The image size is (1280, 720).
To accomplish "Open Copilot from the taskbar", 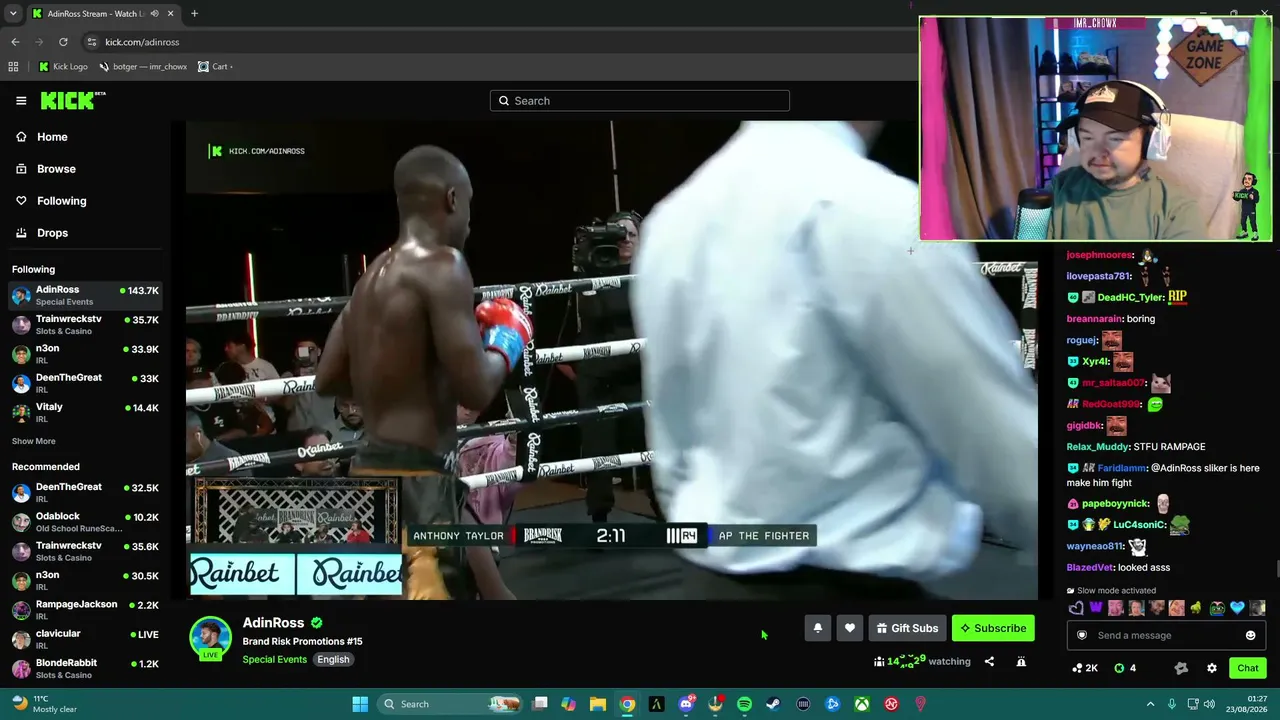I will [x=568, y=704].
